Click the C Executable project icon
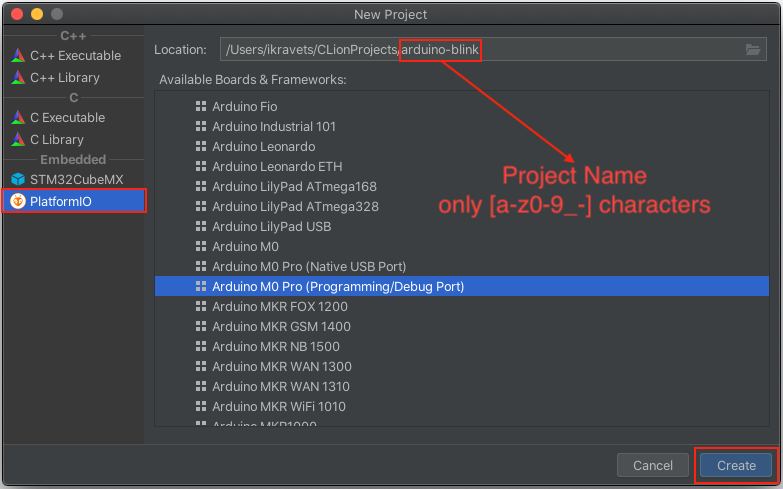Image resolution: width=783 pixels, height=489 pixels. click(x=18, y=117)
